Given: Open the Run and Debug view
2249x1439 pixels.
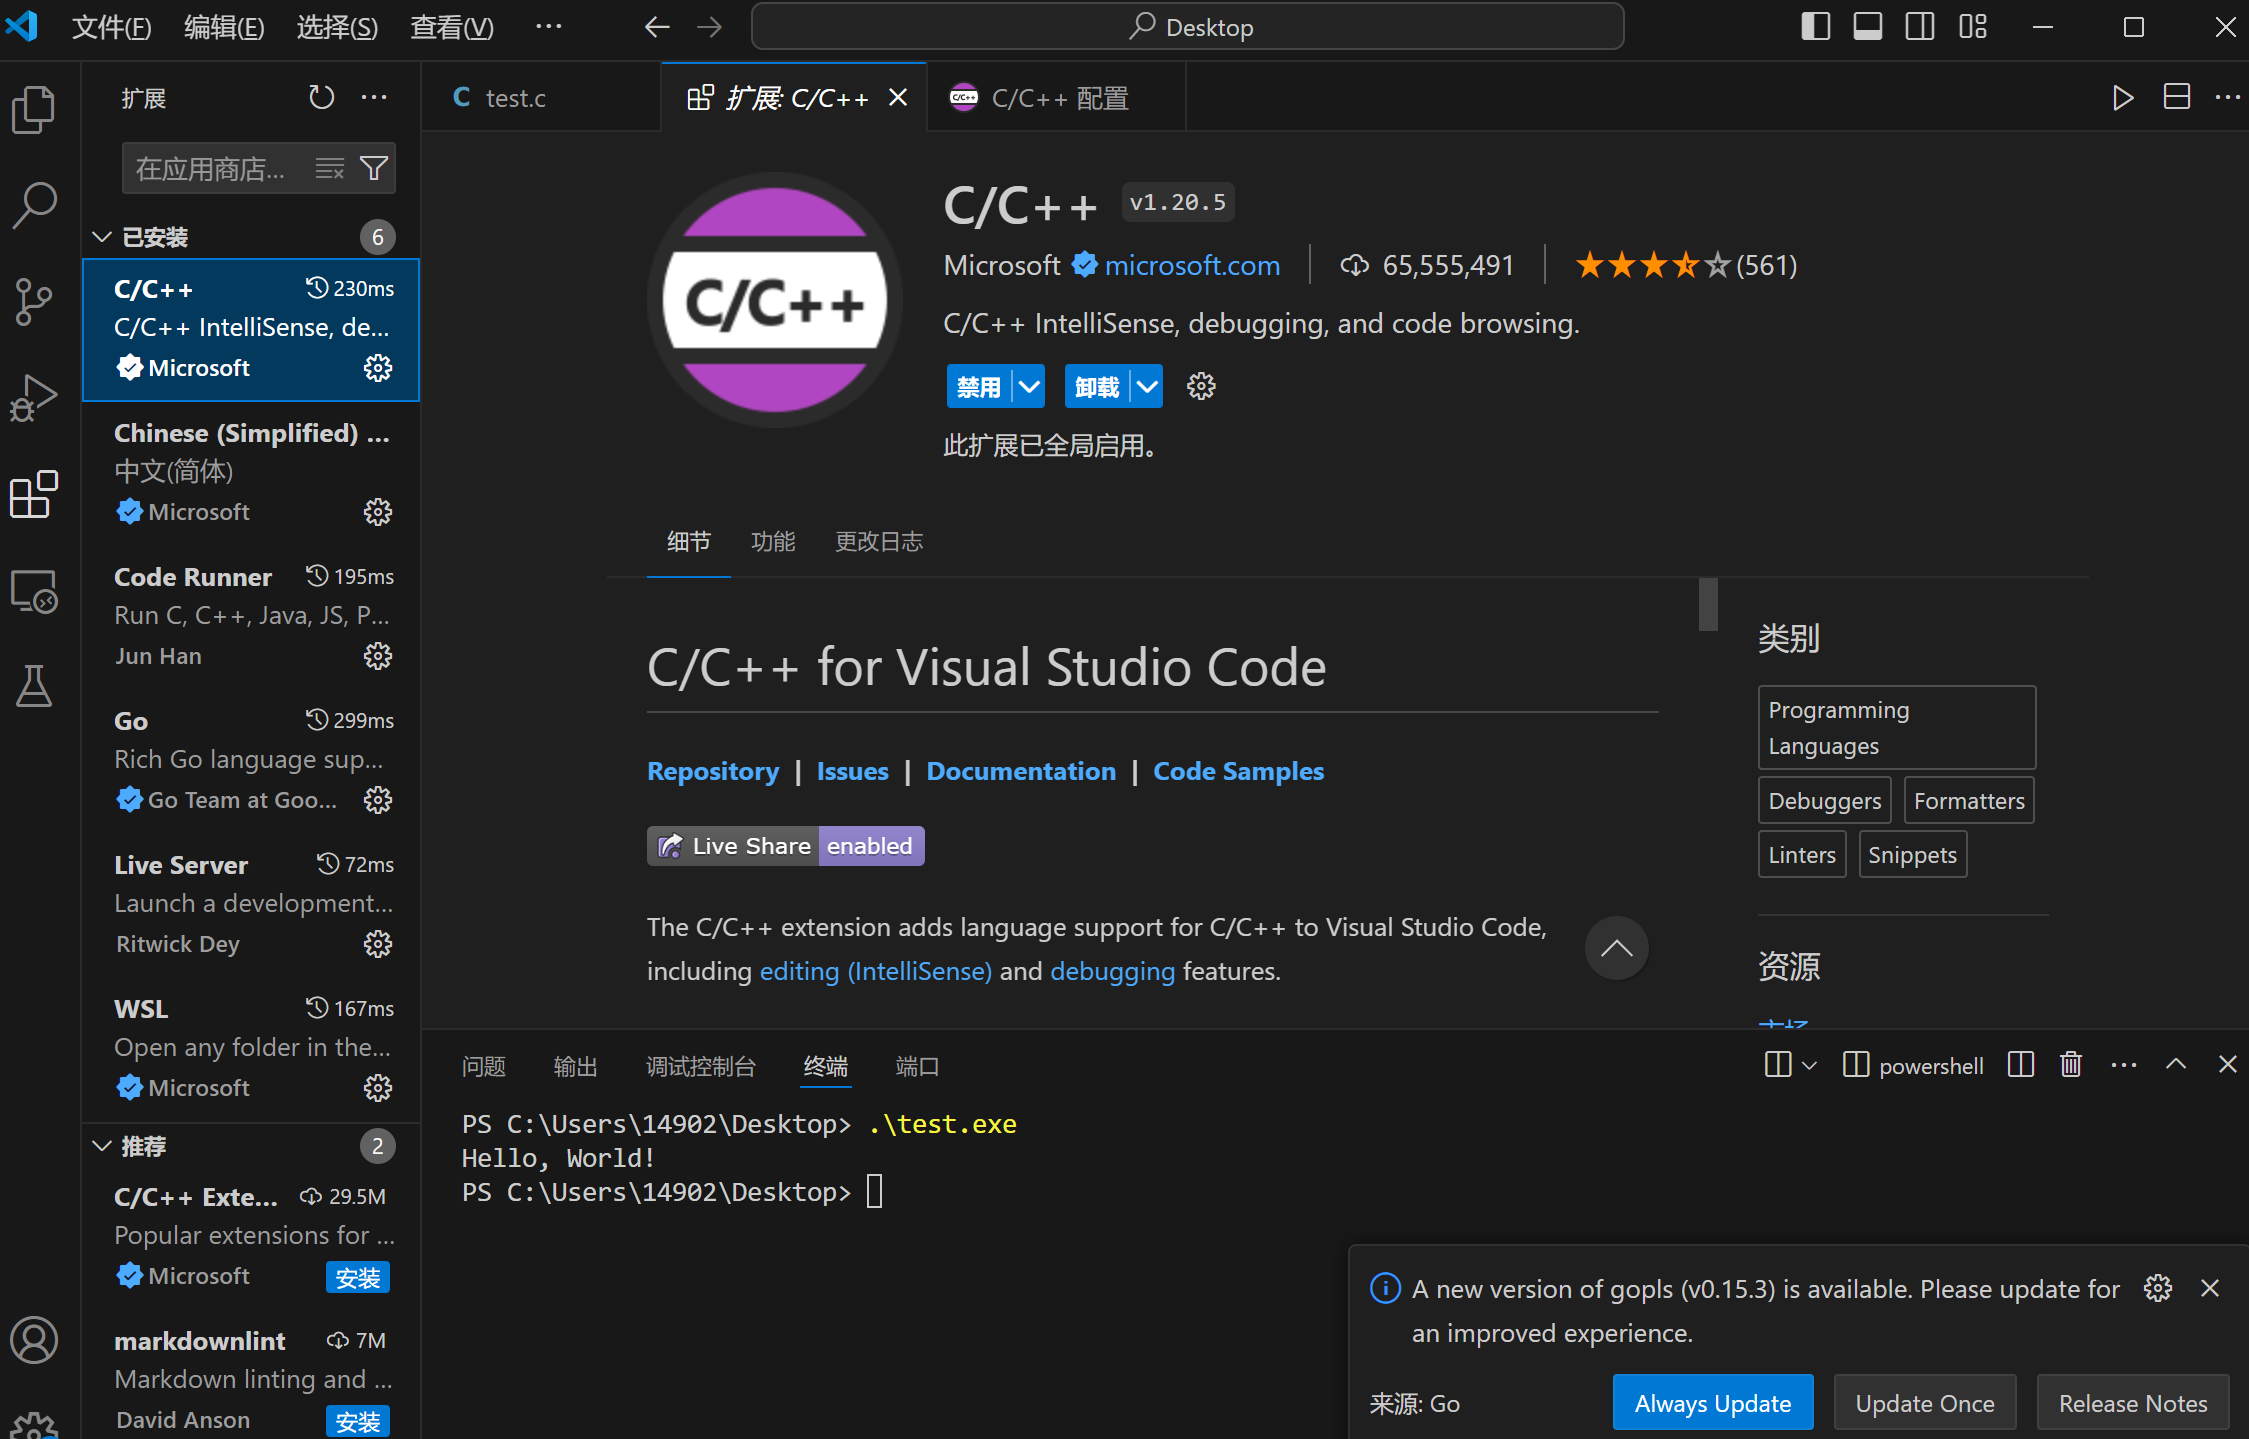Looking at the screenshot, I should pos(34,398).
